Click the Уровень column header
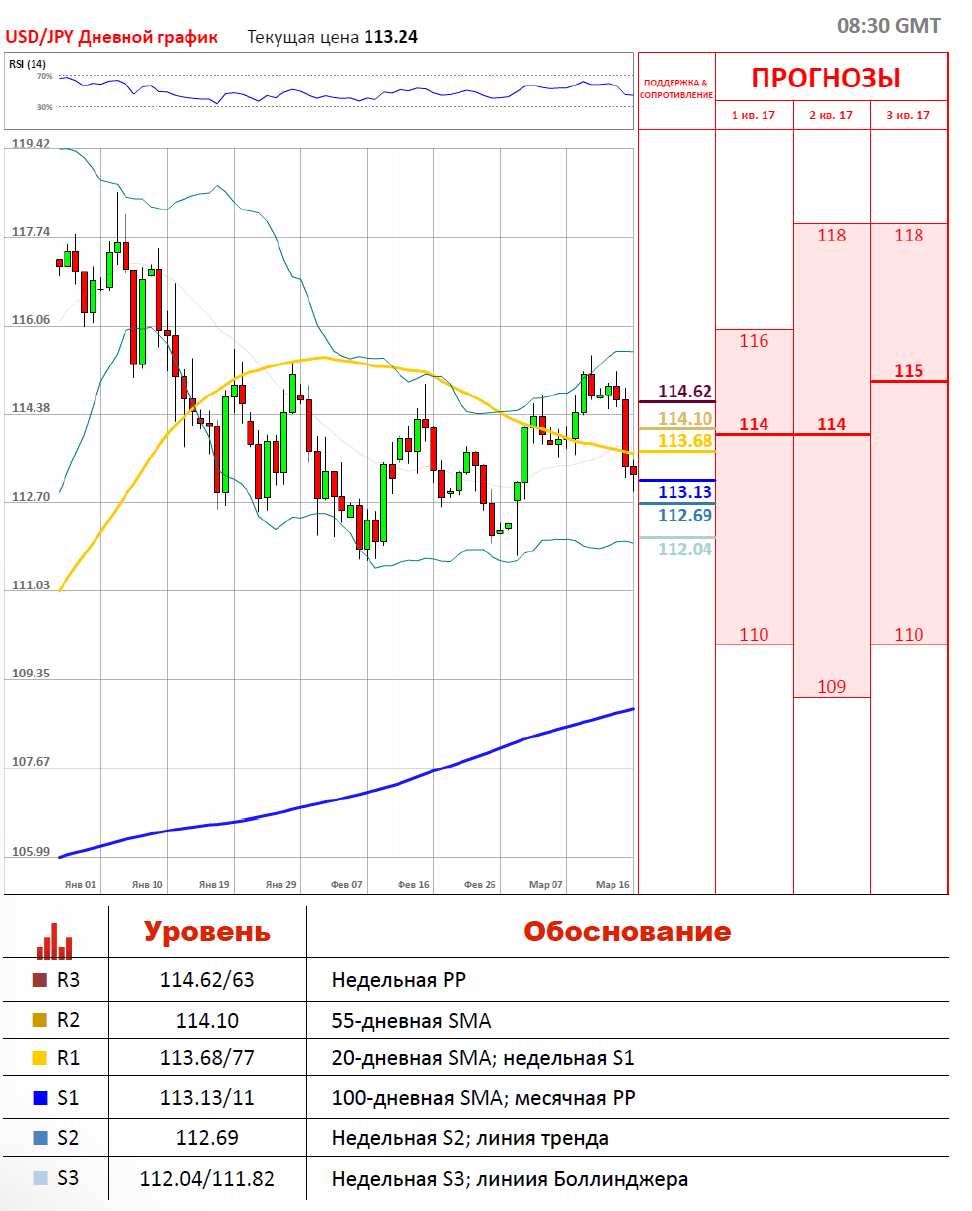The height and width of the screenshot is (1211, 972). pos(207,932)
